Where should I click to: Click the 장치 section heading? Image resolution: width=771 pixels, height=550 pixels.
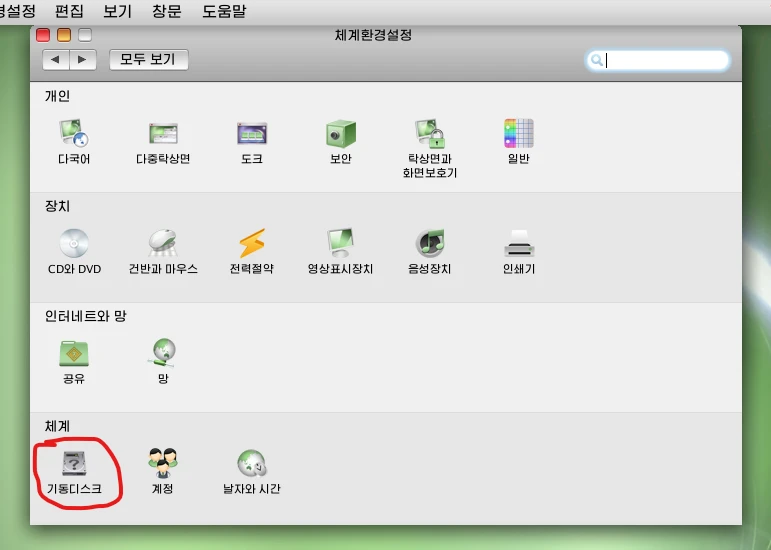[57, 206]
